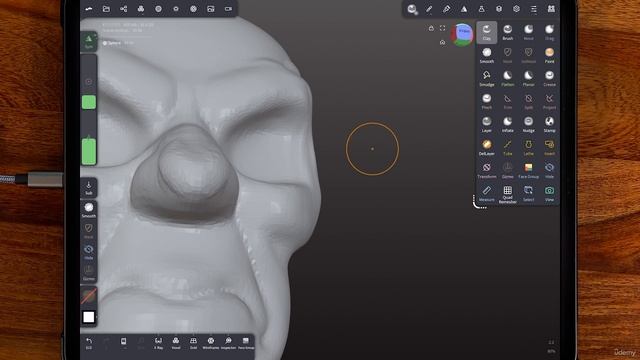The width and height of the screenshot is (640, 360).
Task: Select the Clay sculpting tool
Action: click(x=487, y=32)
